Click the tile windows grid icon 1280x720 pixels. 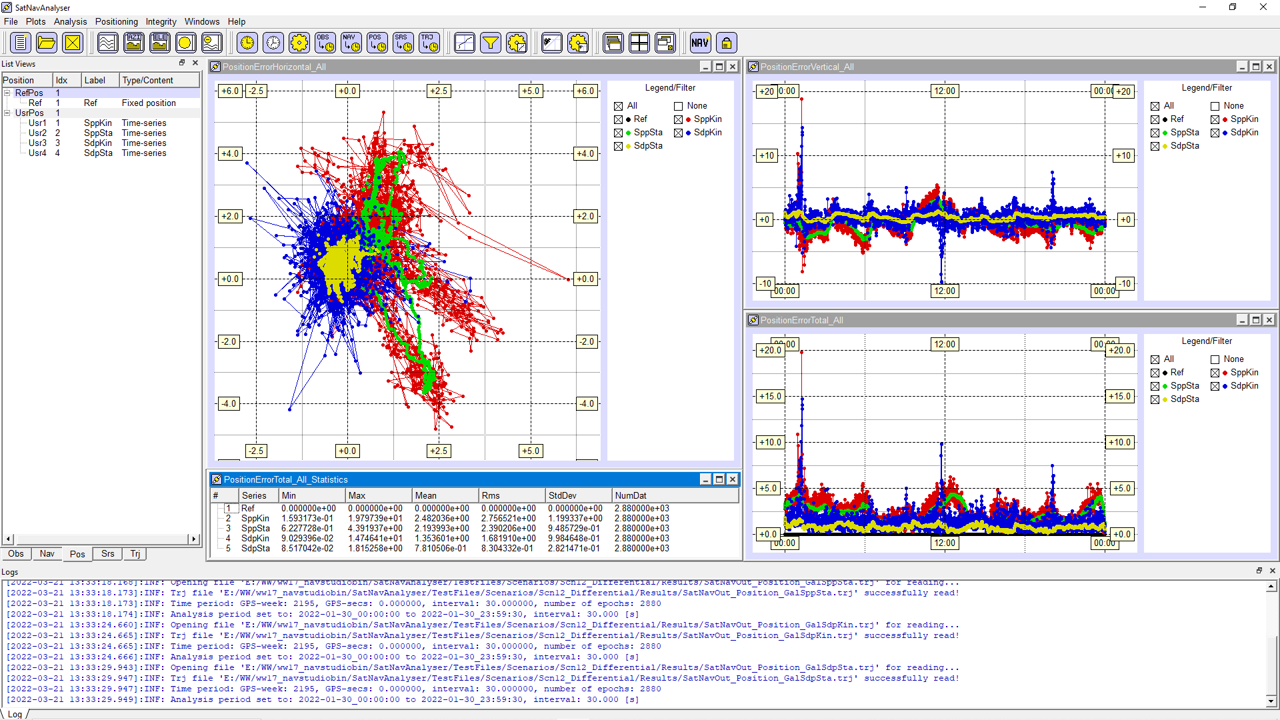[x=639, y=42]
